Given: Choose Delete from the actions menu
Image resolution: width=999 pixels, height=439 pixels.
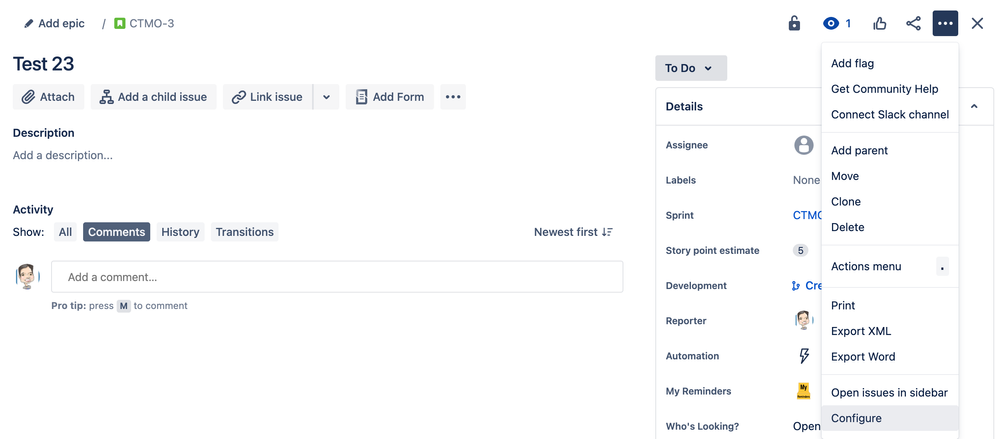Looking at the screenshot, I should pyautogui.click(x=890, y=227).
